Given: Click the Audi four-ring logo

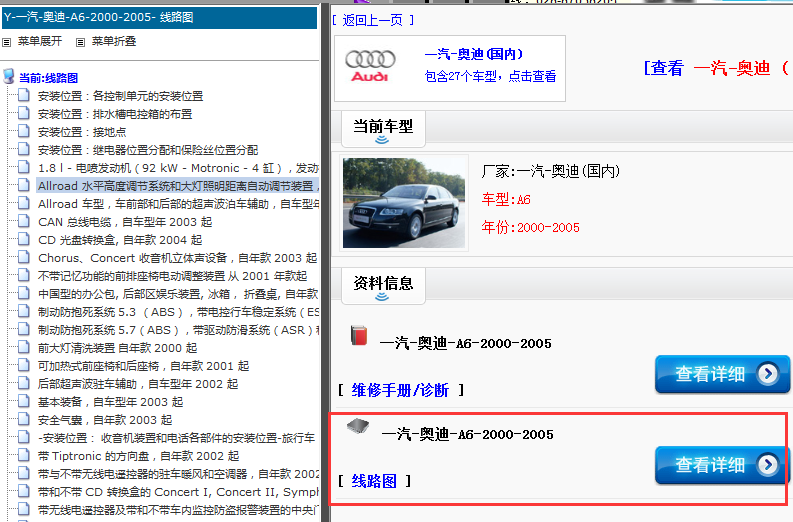Looking at the screenshot, I should coord(370,66).
